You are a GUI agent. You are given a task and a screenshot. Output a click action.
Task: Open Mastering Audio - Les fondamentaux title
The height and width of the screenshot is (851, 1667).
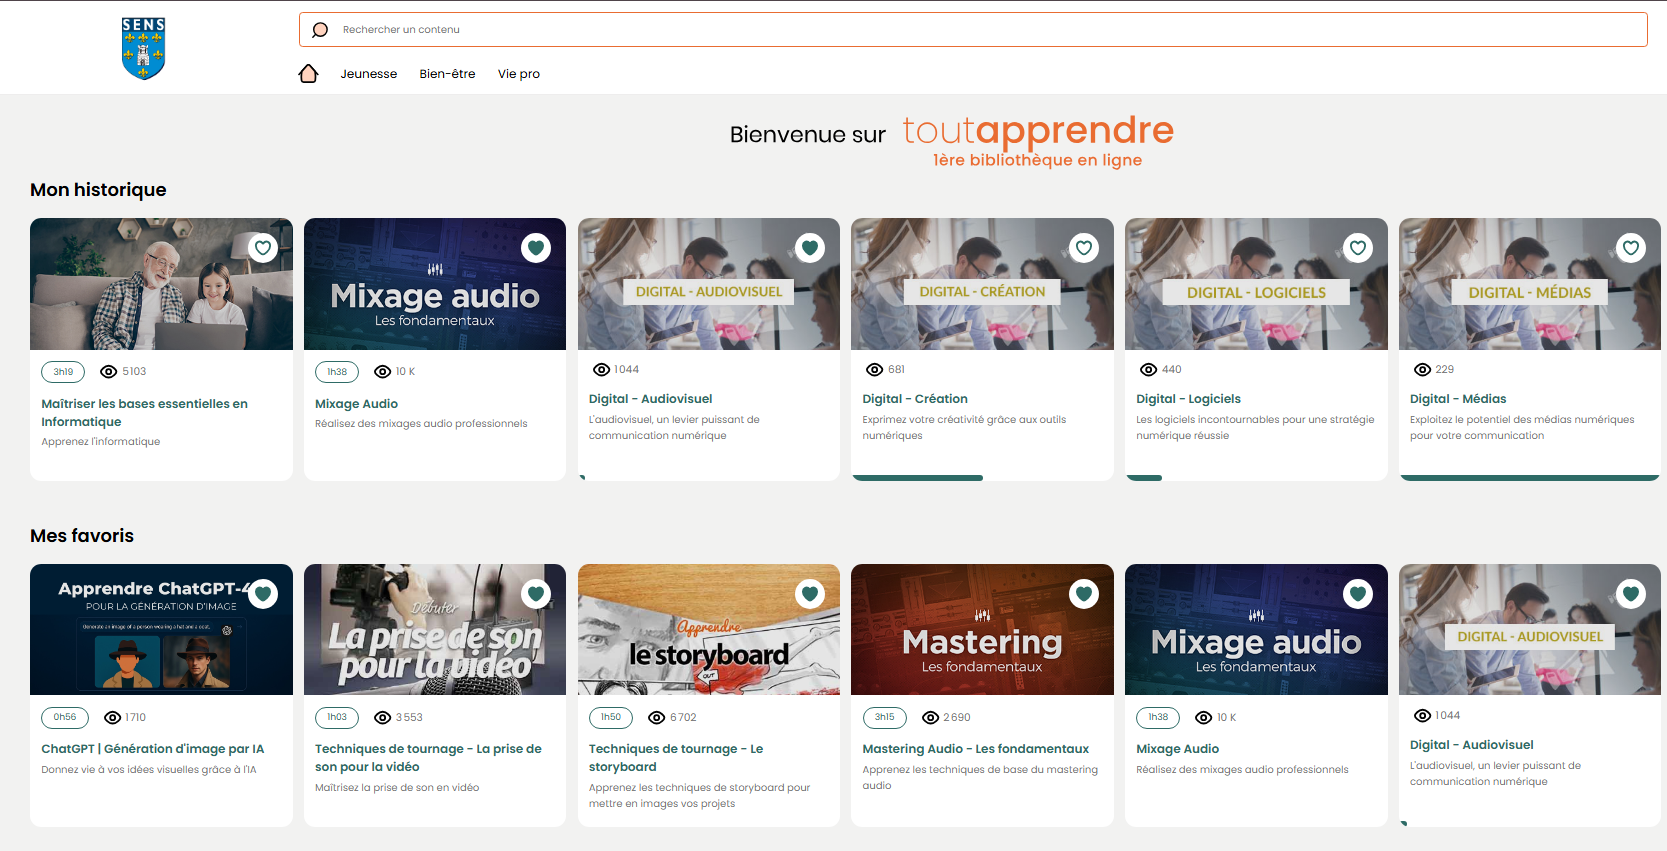tap(976, 749)
